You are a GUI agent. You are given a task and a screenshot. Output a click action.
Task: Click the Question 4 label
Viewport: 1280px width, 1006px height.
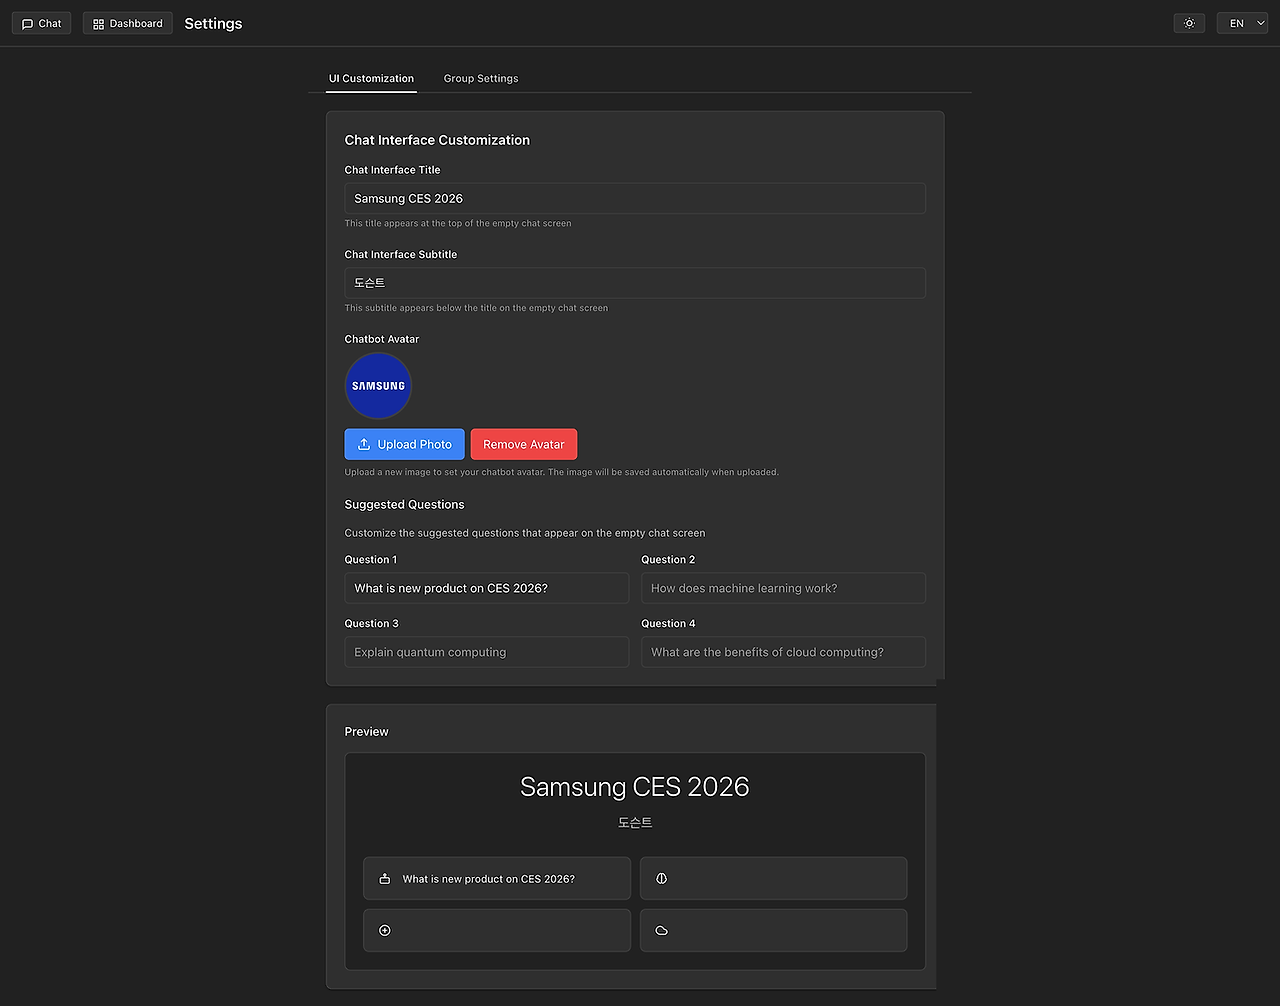coord(668,624)
